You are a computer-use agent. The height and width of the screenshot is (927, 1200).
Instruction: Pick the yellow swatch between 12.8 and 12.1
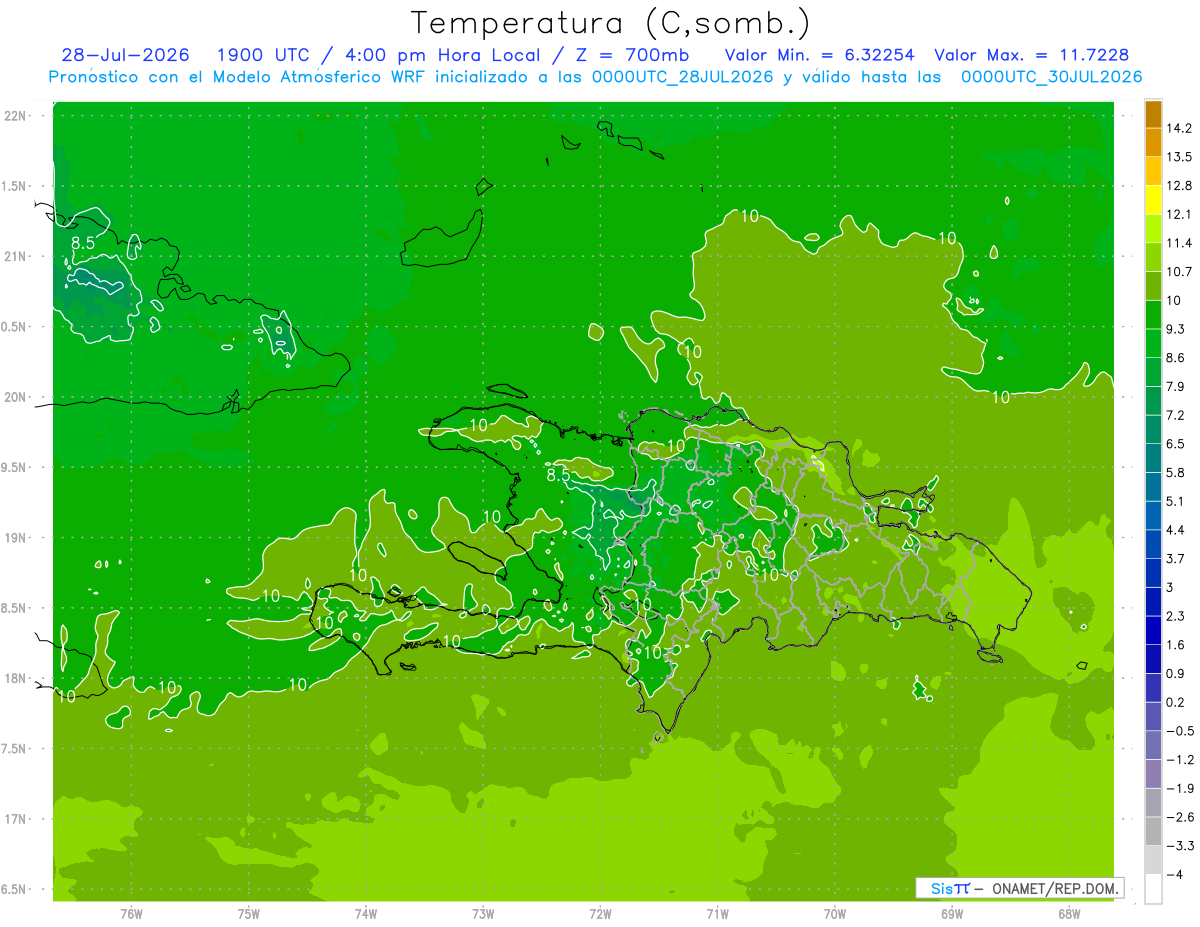[1153, 200]
